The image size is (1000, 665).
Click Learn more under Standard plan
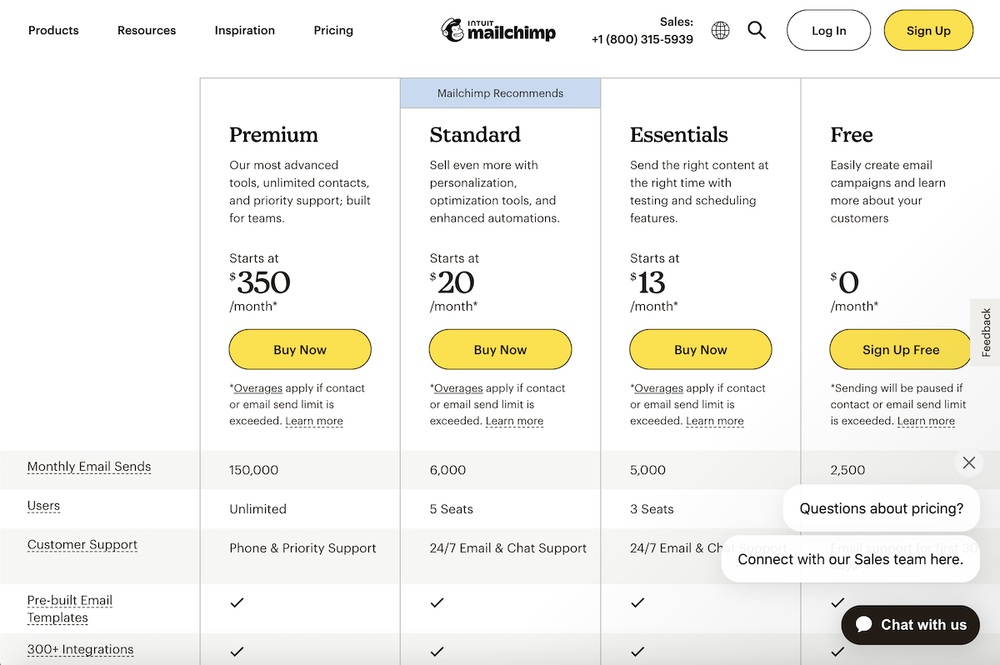pos(514,421)
